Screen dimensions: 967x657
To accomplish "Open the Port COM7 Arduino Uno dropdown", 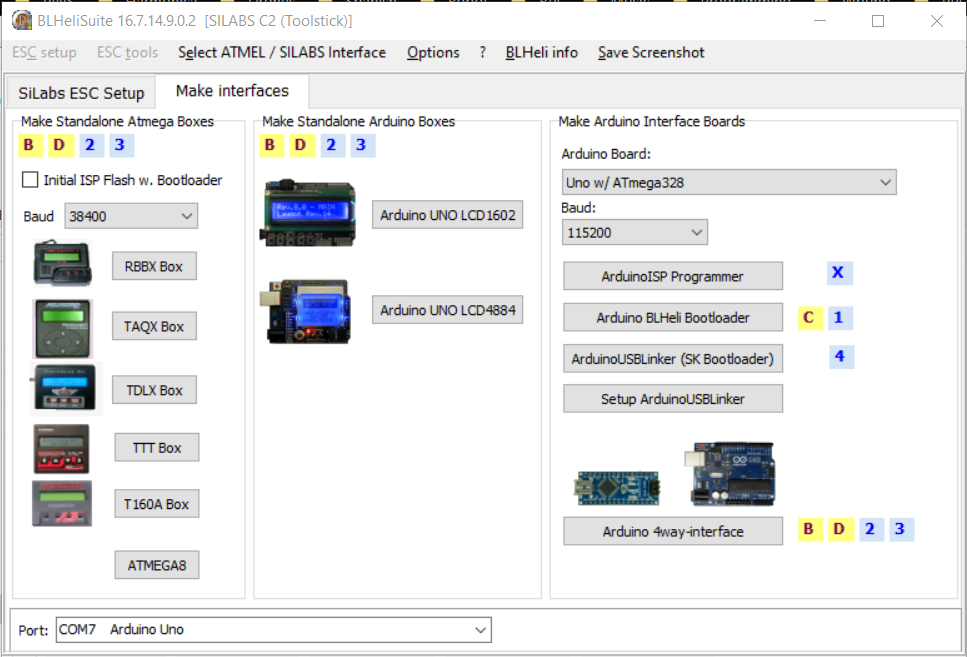I will 273,630.
